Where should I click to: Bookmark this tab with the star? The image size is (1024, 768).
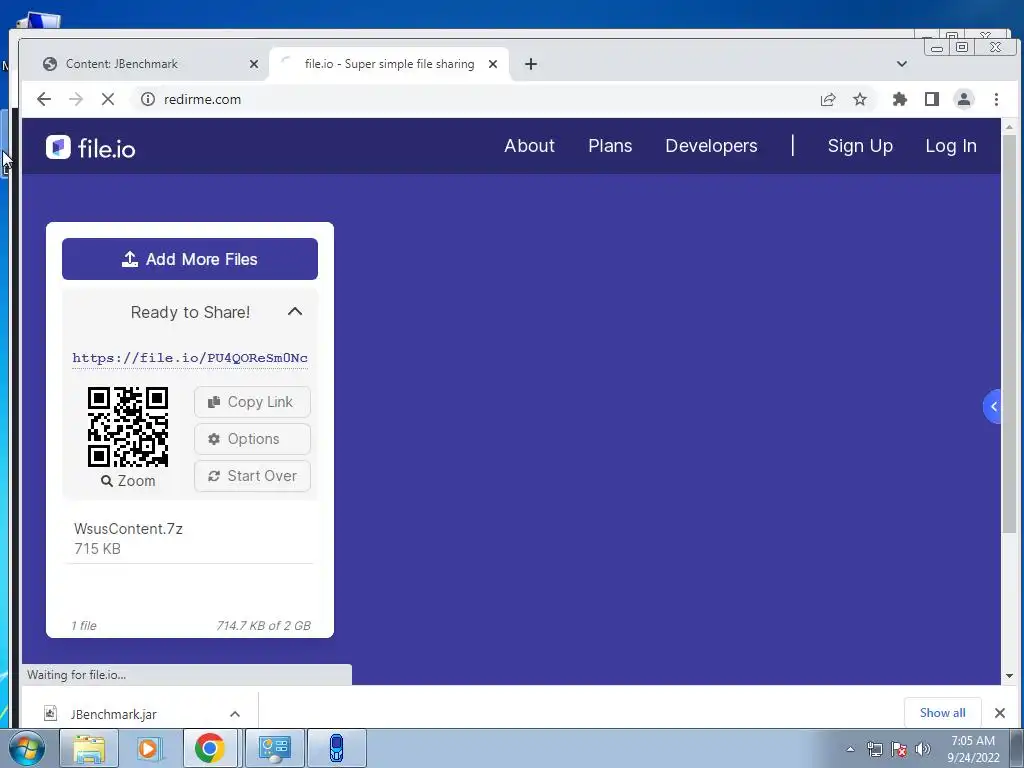pos(860,99)
